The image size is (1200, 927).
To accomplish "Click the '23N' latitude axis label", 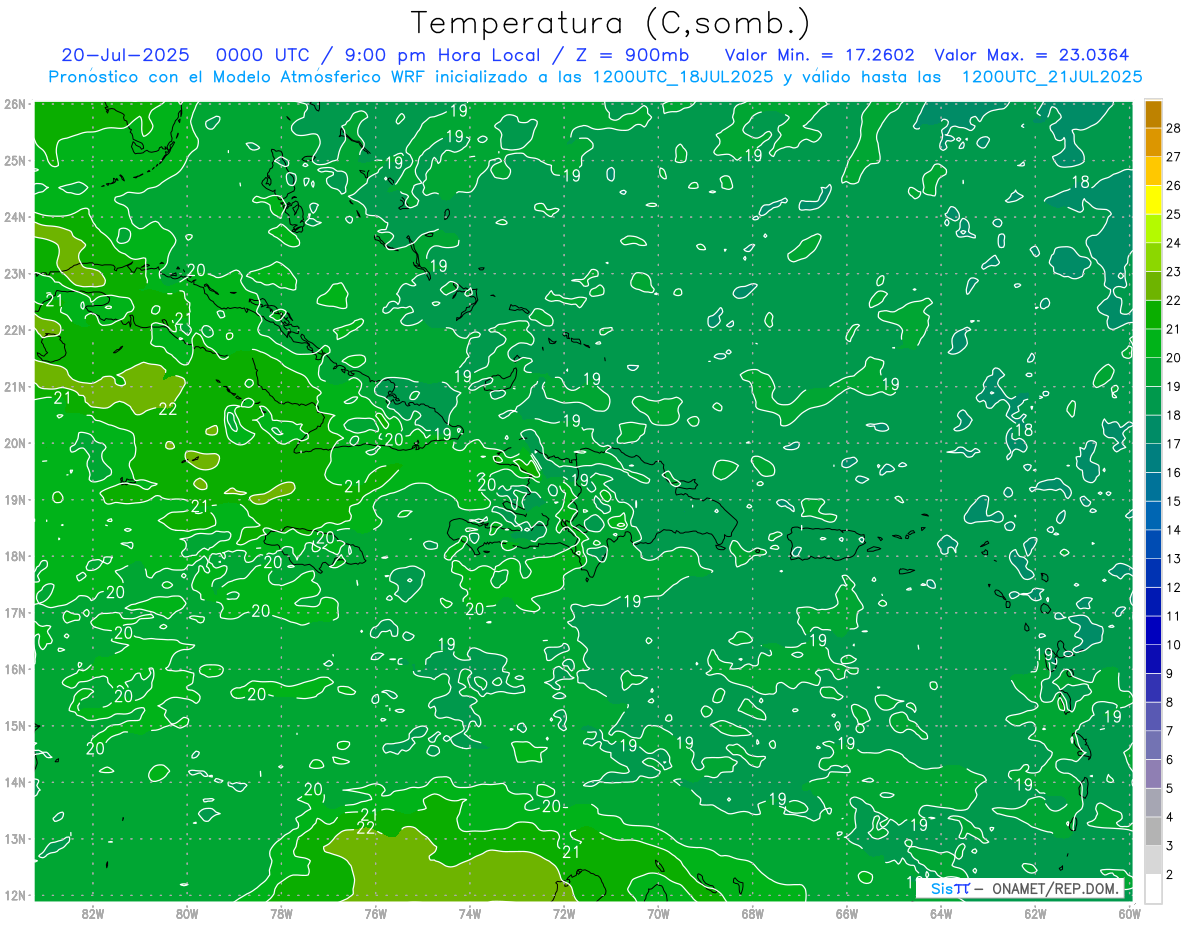I will (x=14, y=273).
